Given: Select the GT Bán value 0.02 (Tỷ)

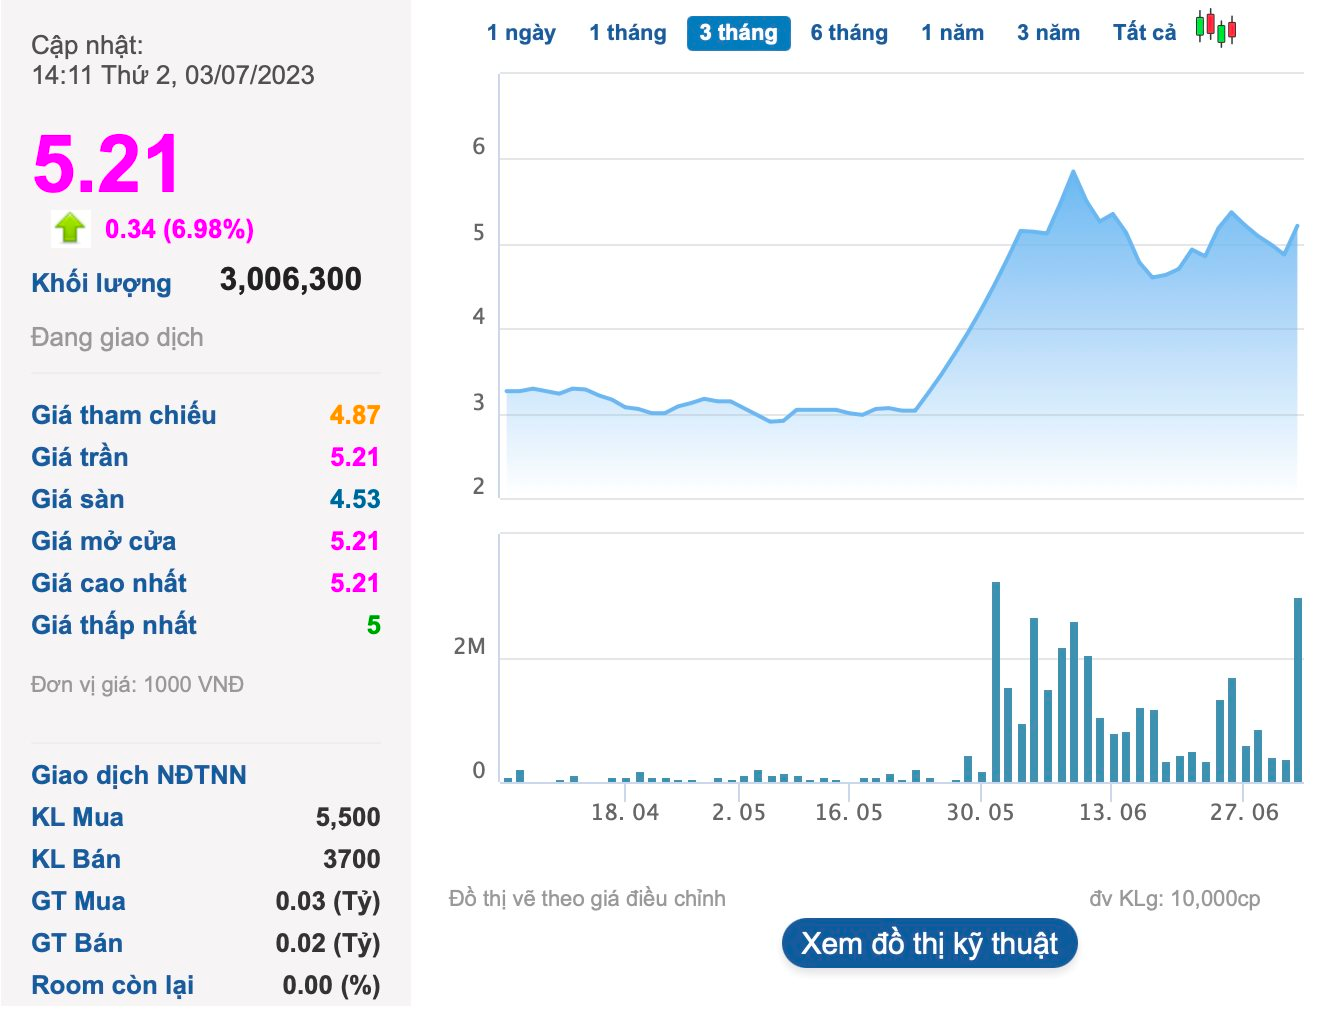Looking at the screenshot, I should pyautogui.click(x=328, y=943).
